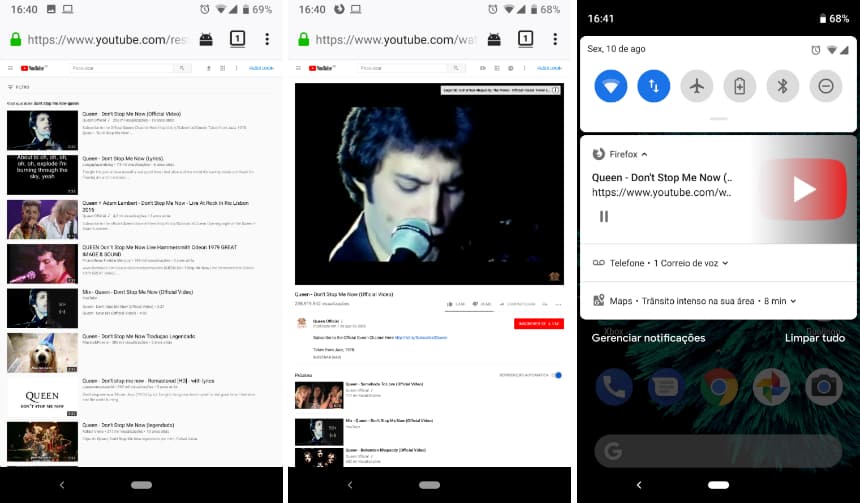The width and height of the screenshot is (860, 503).
Task: Toggle mobile data quick setting
Action: [x=654, y=86]
